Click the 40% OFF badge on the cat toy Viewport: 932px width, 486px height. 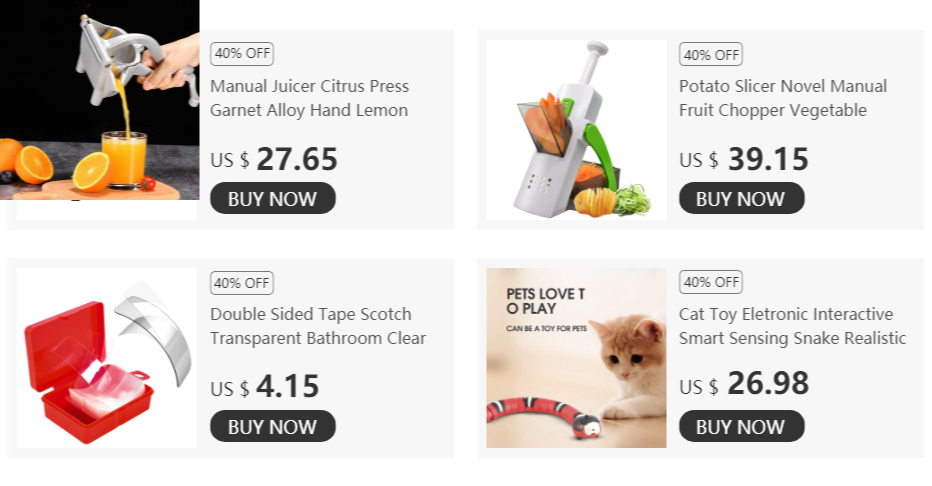[x=711, y=282]
